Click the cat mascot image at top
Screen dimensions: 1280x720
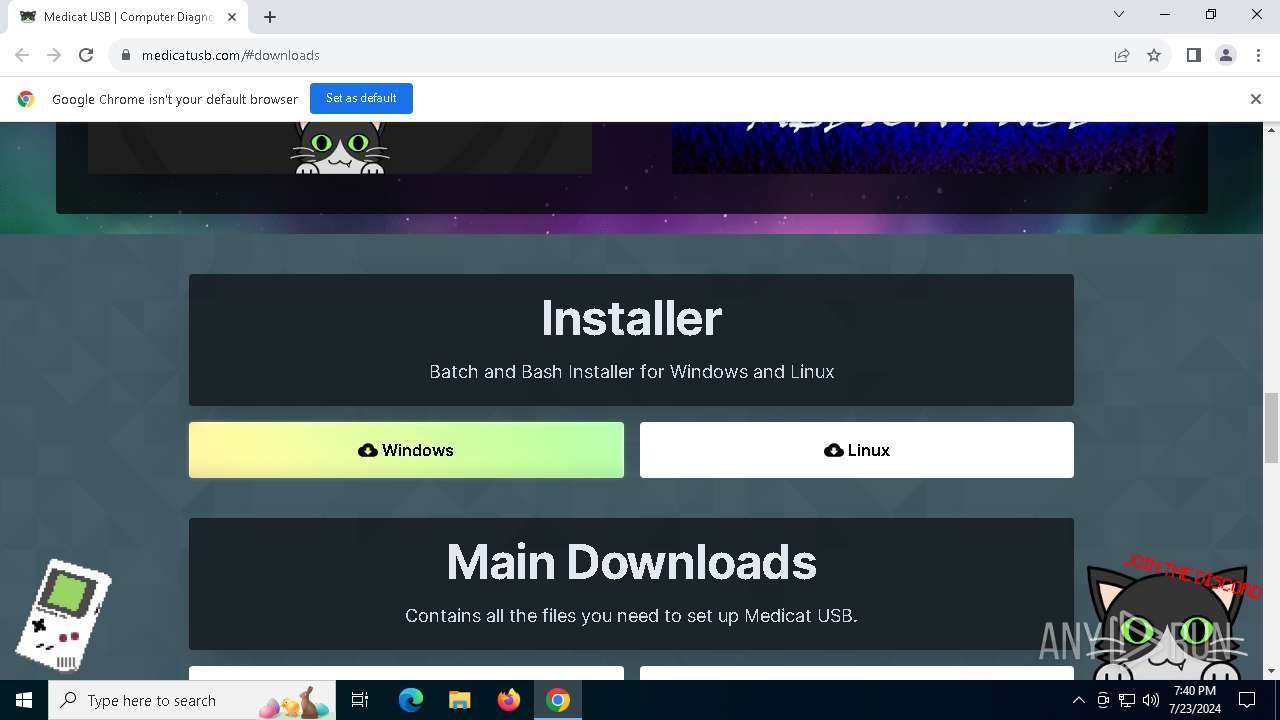point(340,148)
